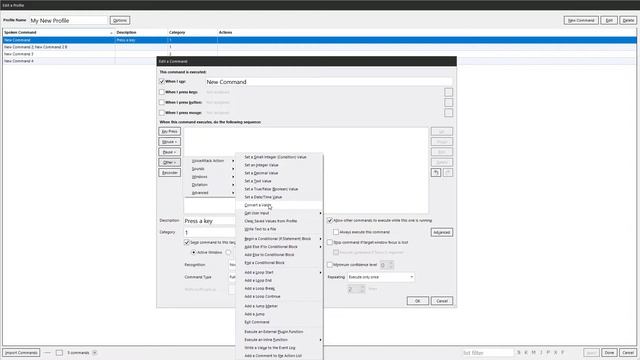This screenshot has width=640, height=360.
Task: Click the square button beside 'When I press keys'
Action: (x=448, y=92)
